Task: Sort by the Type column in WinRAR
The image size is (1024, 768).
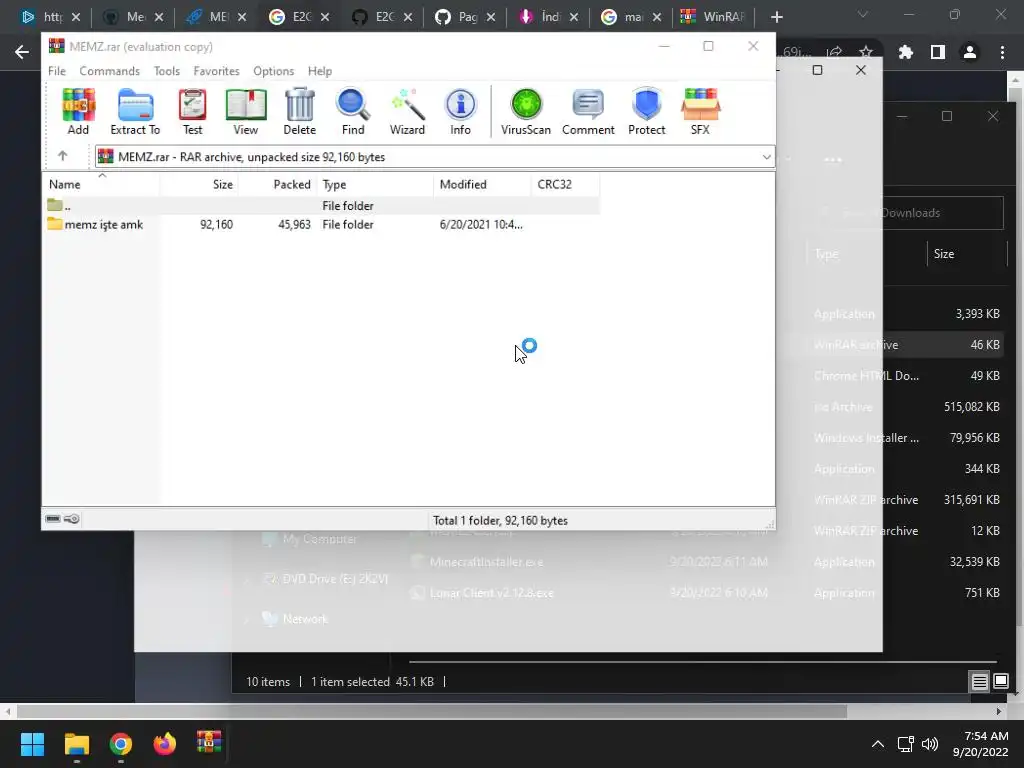Action: [375, 184]
